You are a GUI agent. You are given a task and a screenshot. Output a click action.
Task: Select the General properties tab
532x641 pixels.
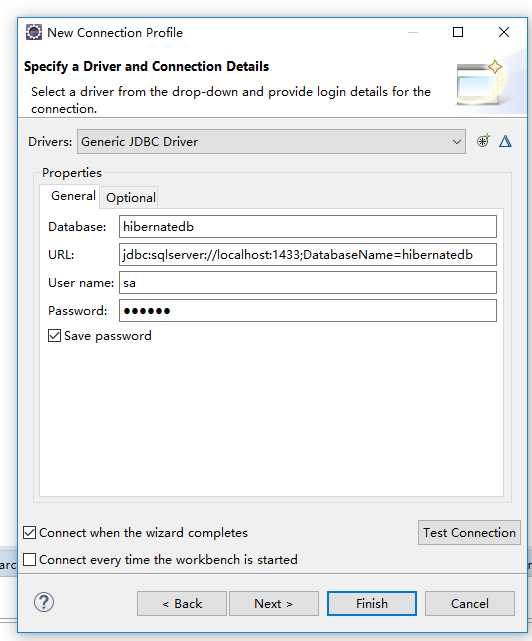[x=73, y=196]
